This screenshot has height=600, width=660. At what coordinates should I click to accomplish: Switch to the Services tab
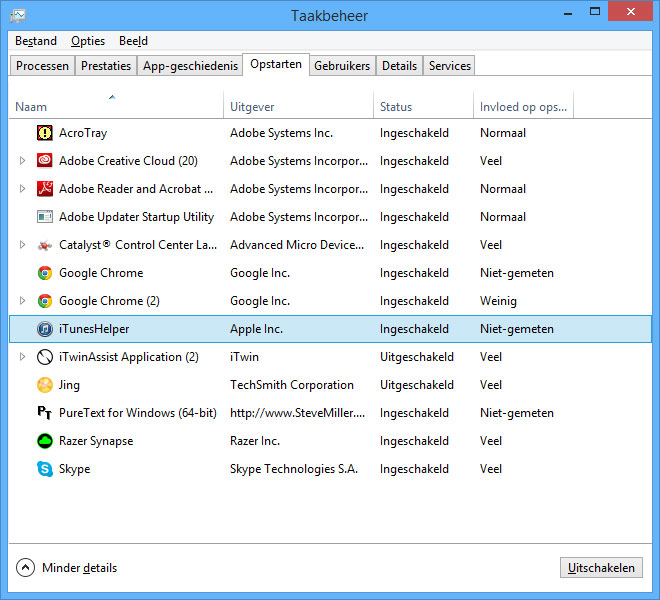[x=450, y=66]
